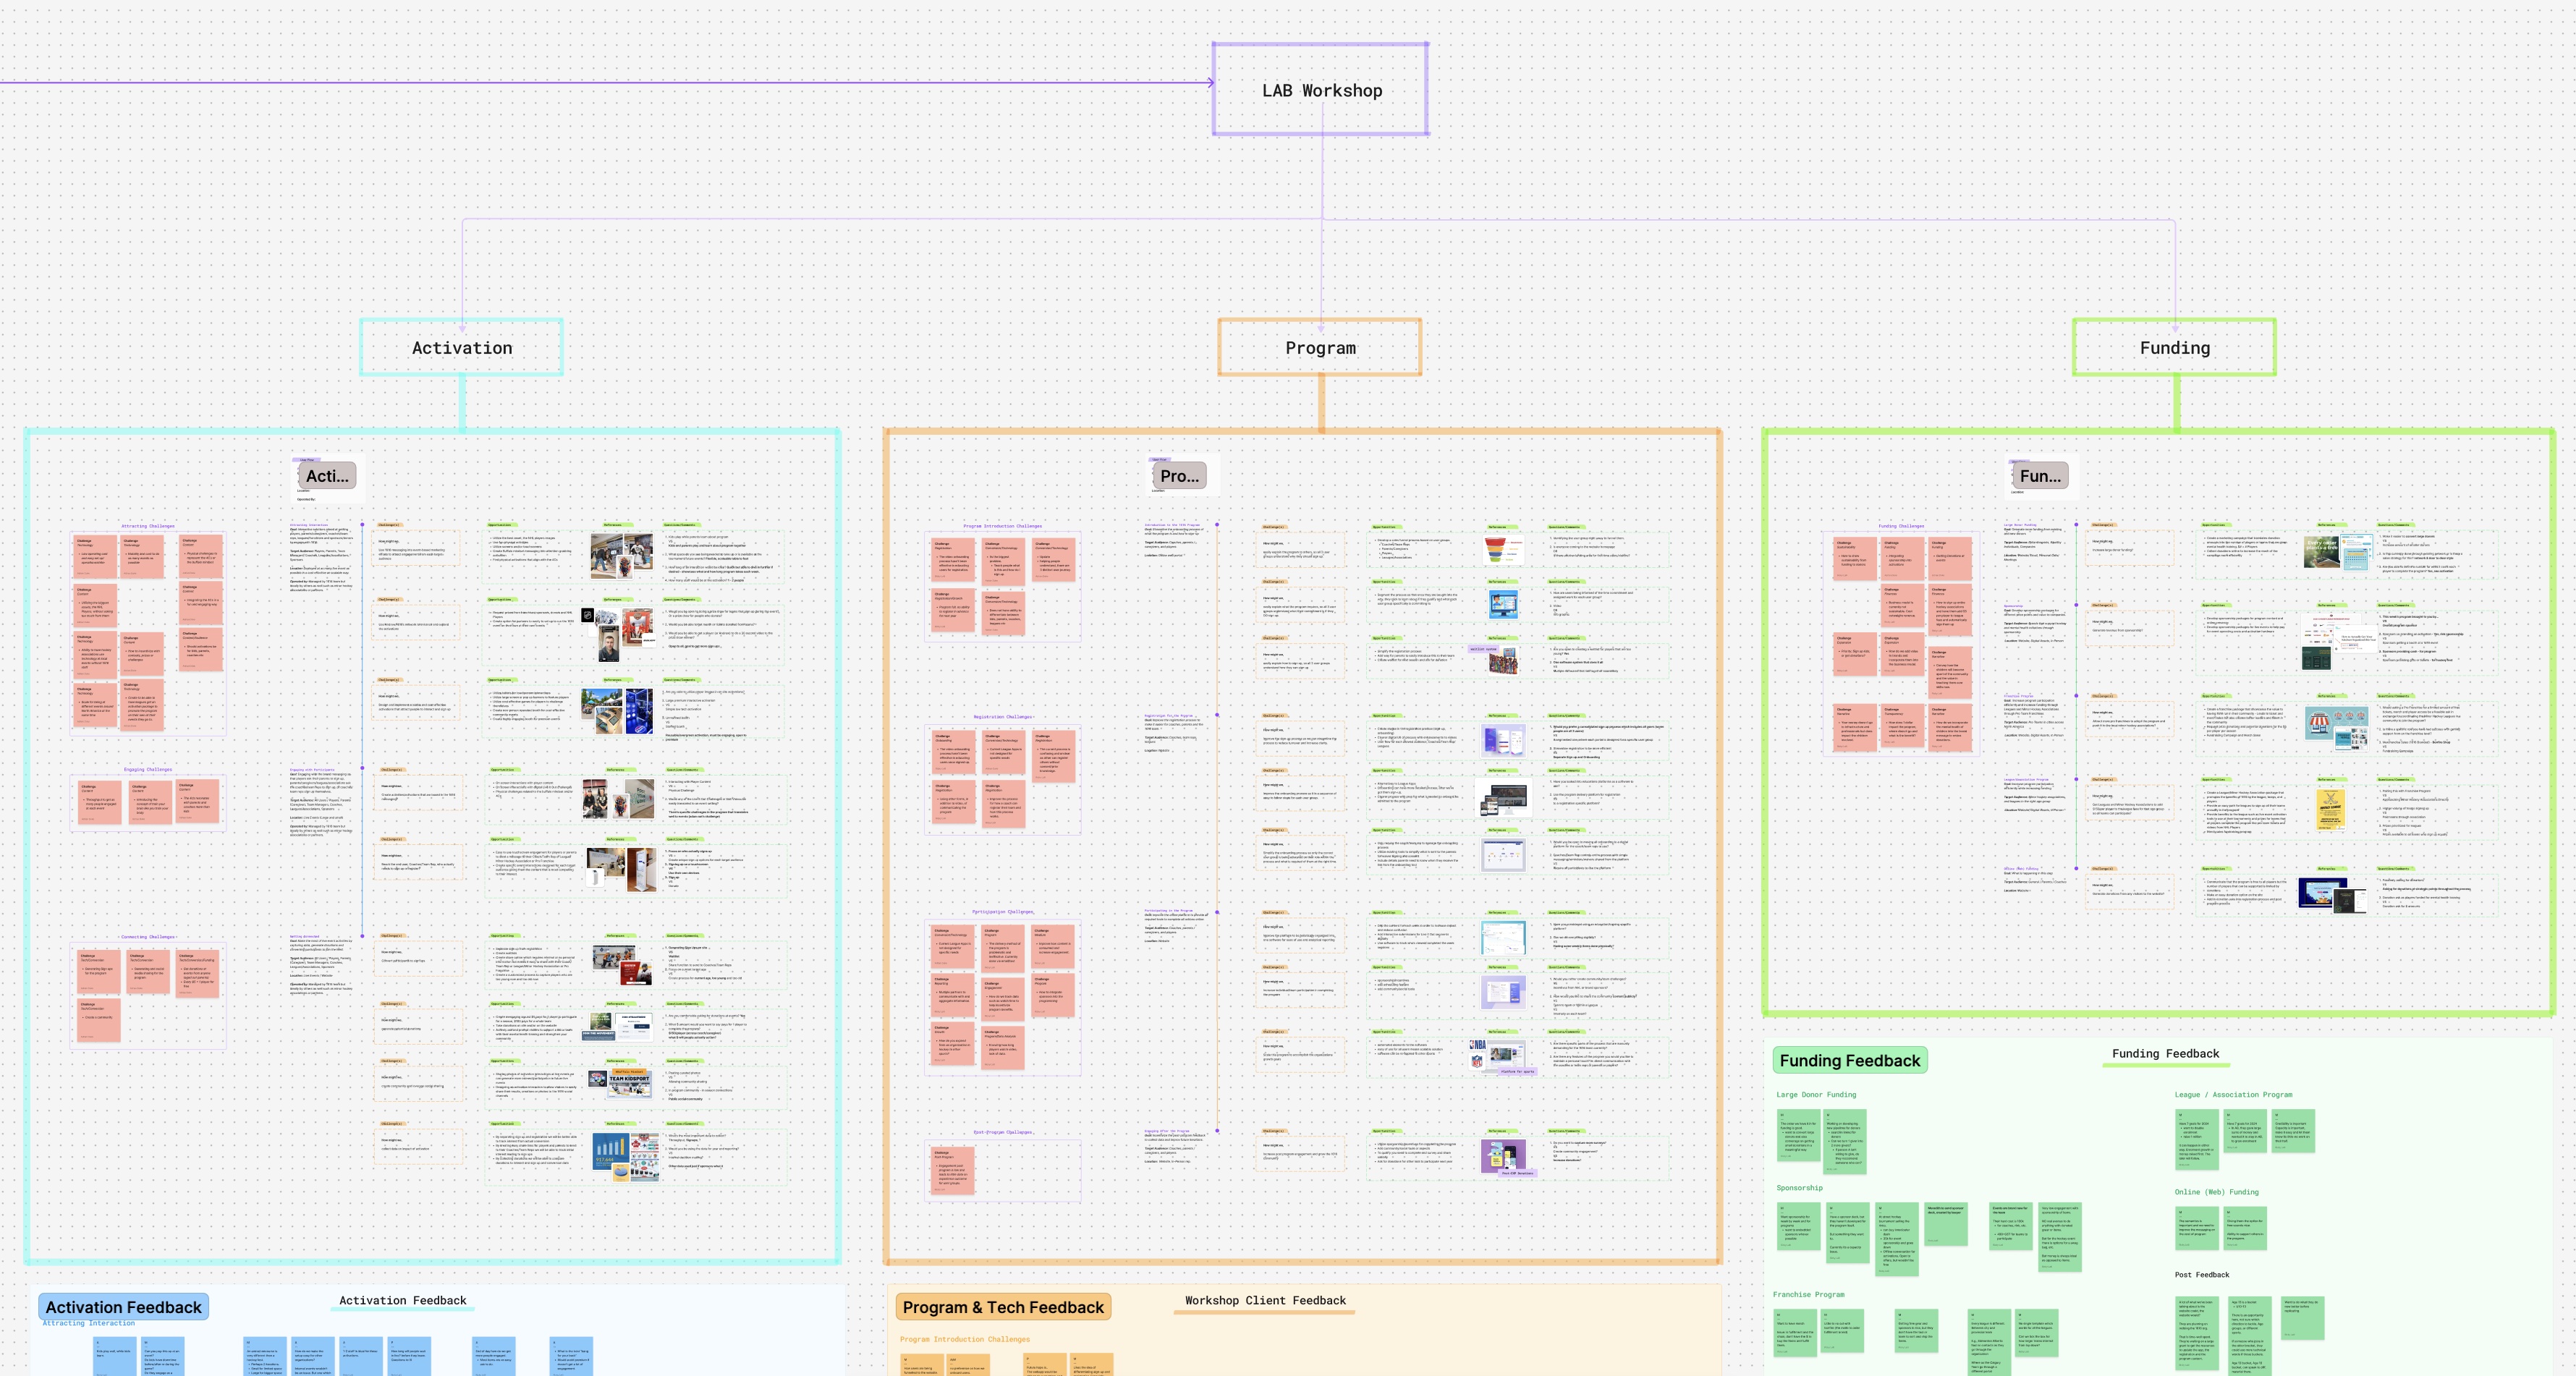Click the 'Post-Program Challenges' group title
This screenshot has width=2576, height=1376.
point(1003,1133)
